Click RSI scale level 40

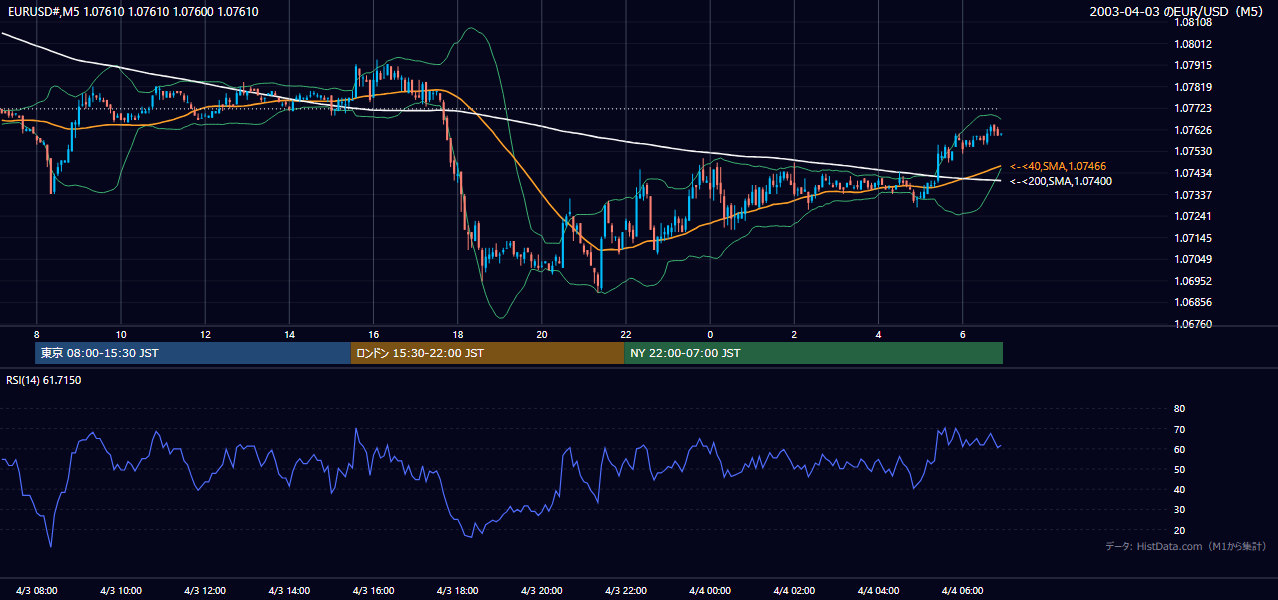[1179, 490]
